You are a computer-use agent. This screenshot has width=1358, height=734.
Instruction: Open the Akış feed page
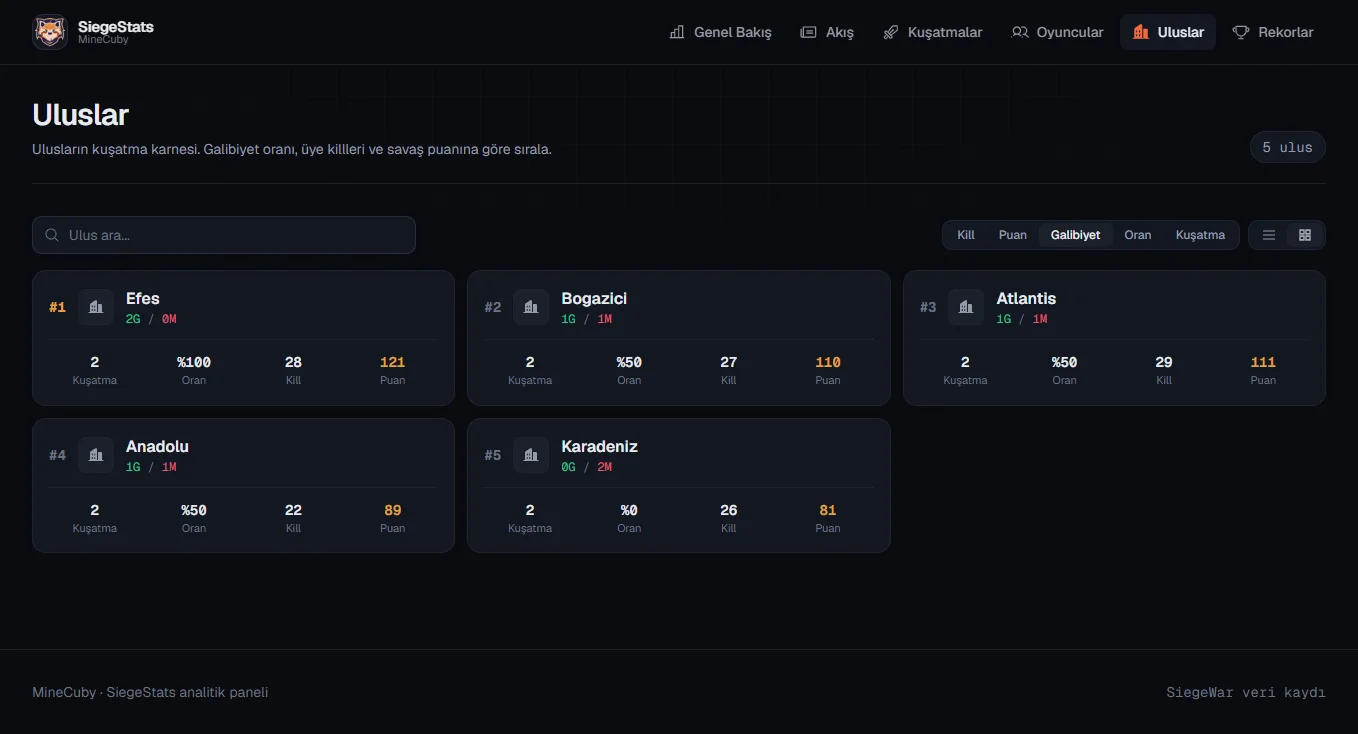tap(827, 32)
